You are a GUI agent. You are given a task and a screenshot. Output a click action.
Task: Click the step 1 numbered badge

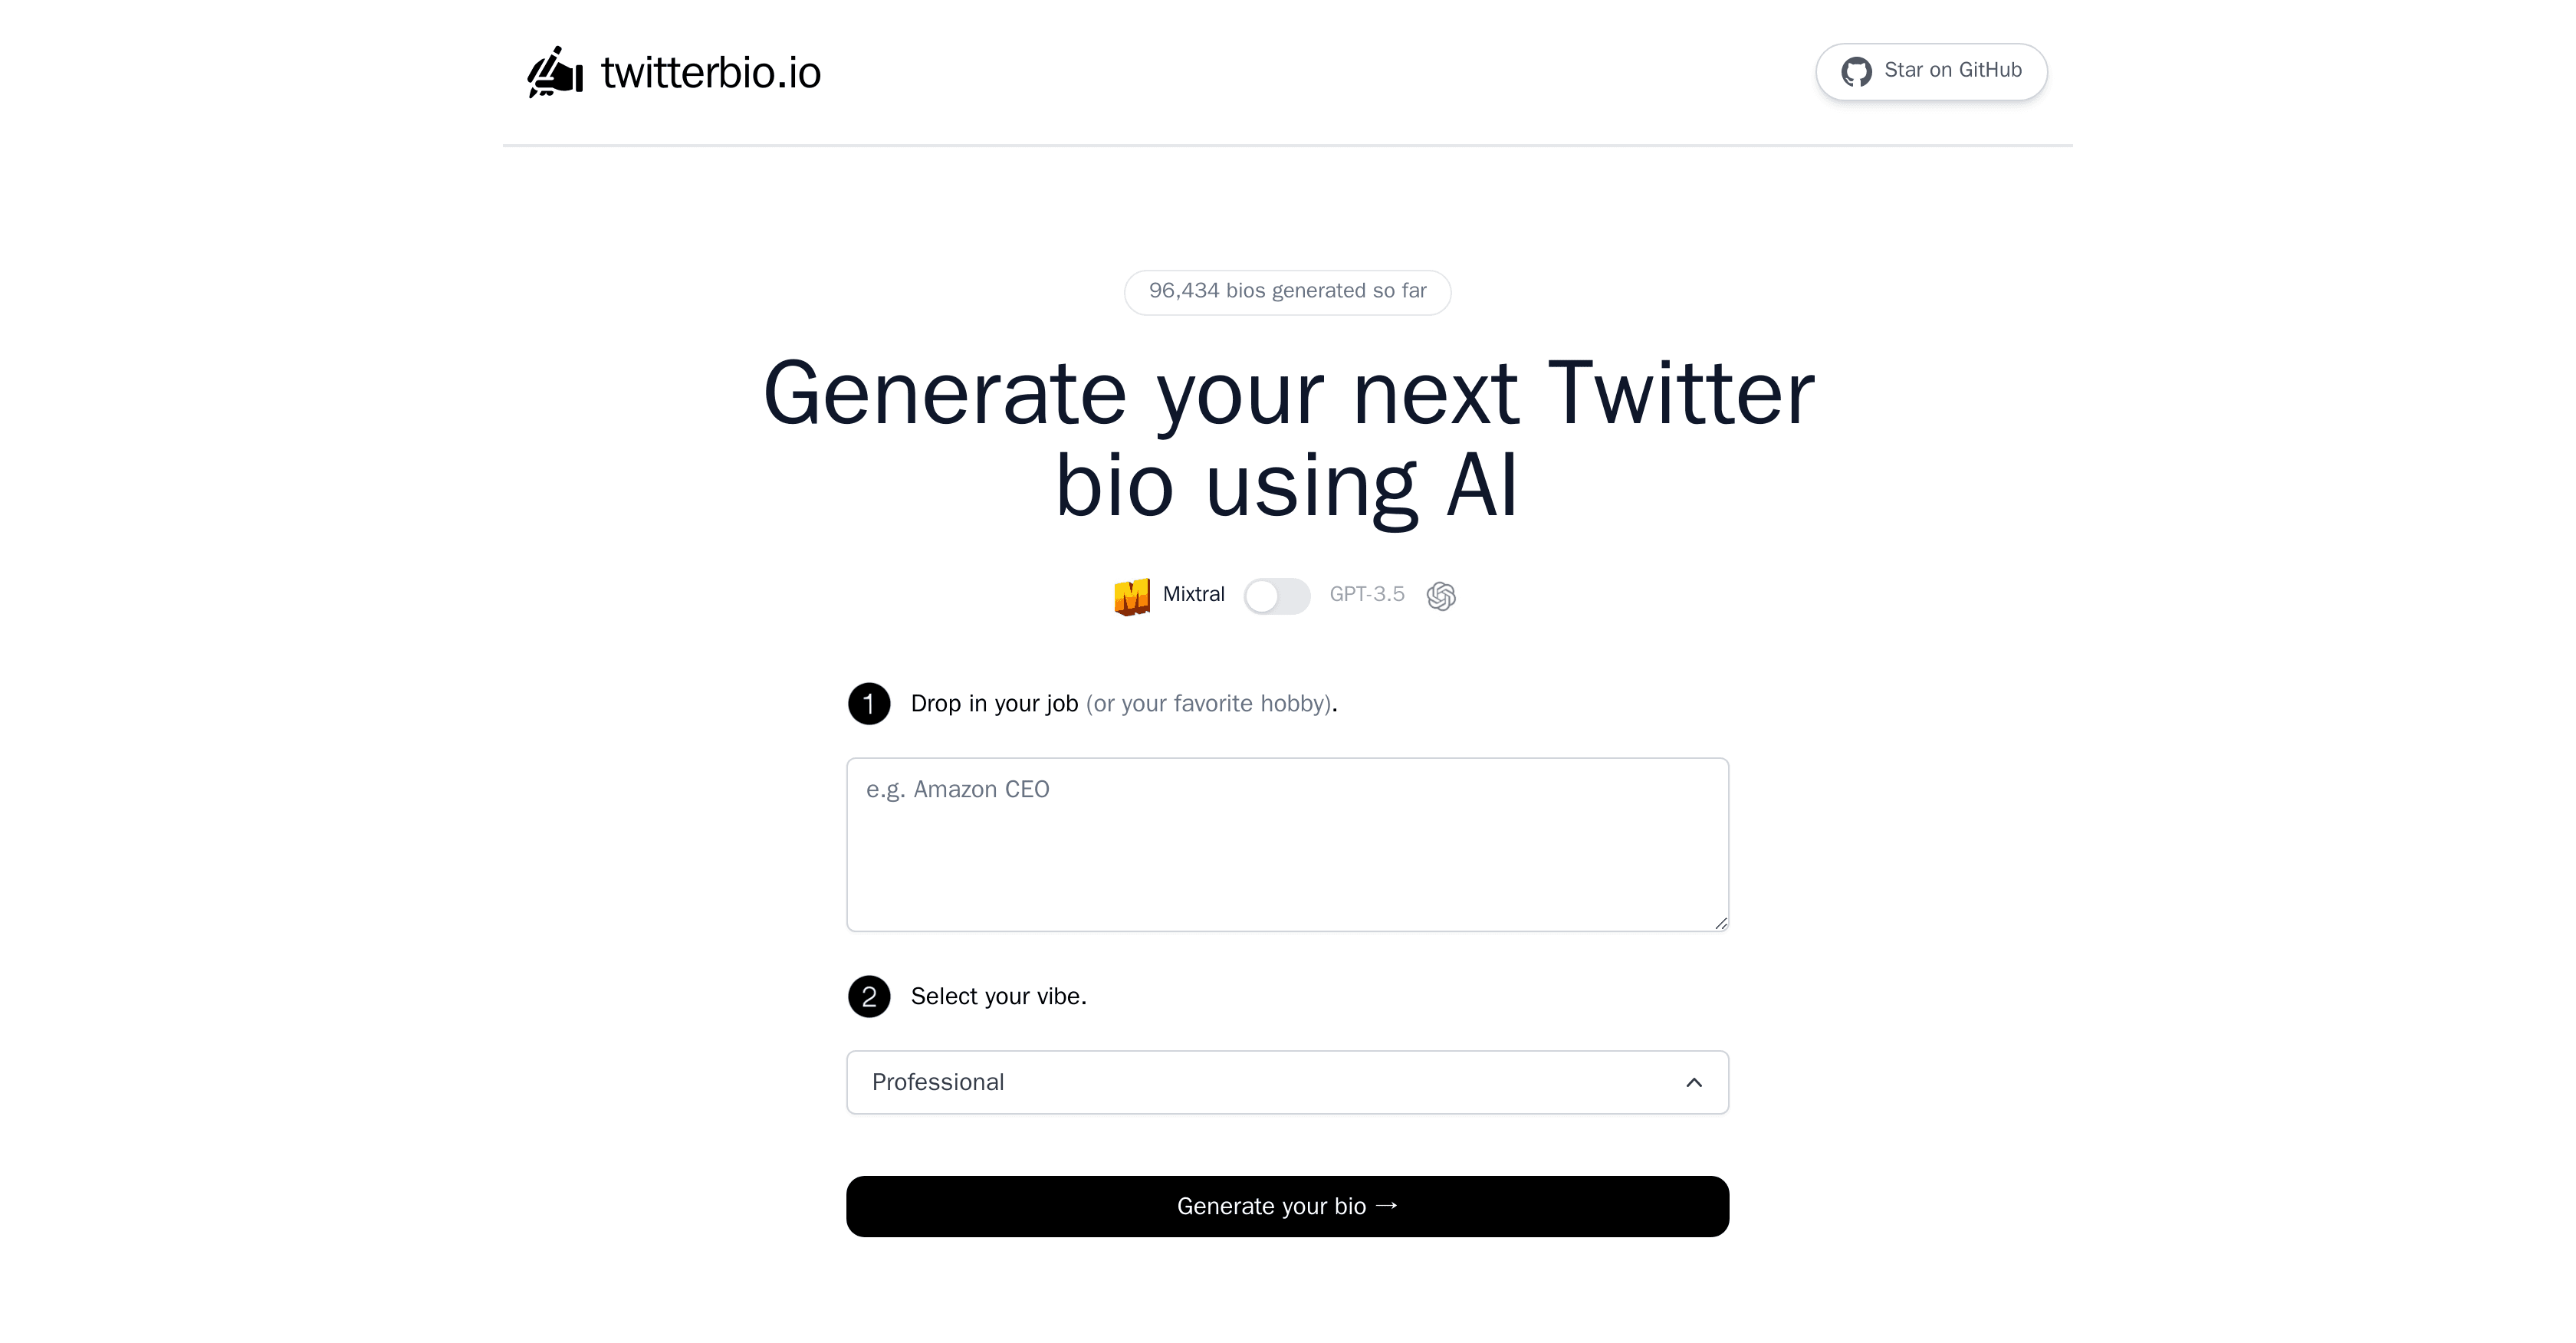coord(869,703)
